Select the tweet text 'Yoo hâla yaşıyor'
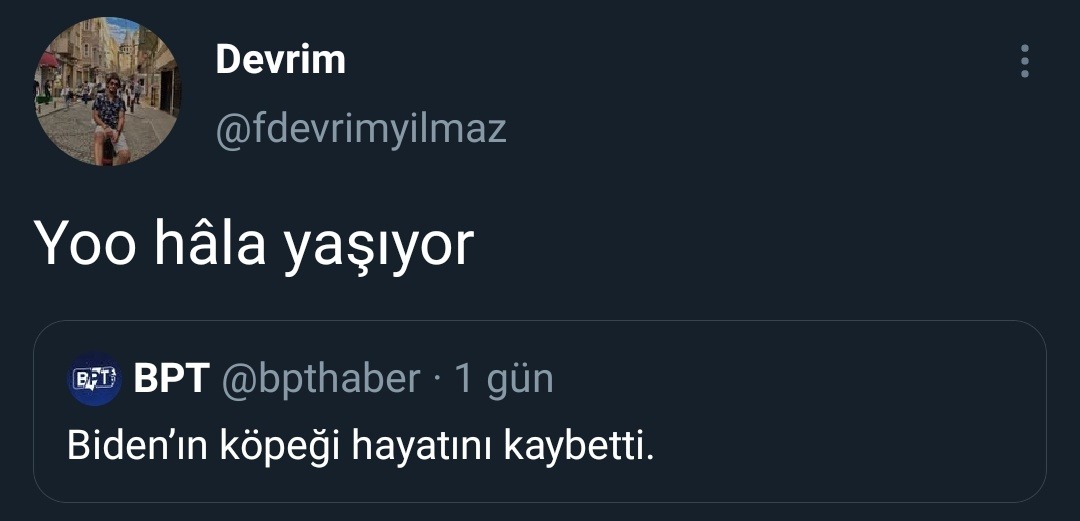Image resolution: width=1080 pixels, height=521 pixels. (x=254, y=245)
